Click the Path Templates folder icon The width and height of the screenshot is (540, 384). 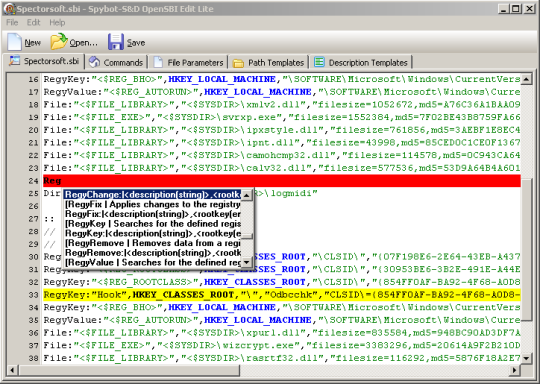(x=238, y=63)
